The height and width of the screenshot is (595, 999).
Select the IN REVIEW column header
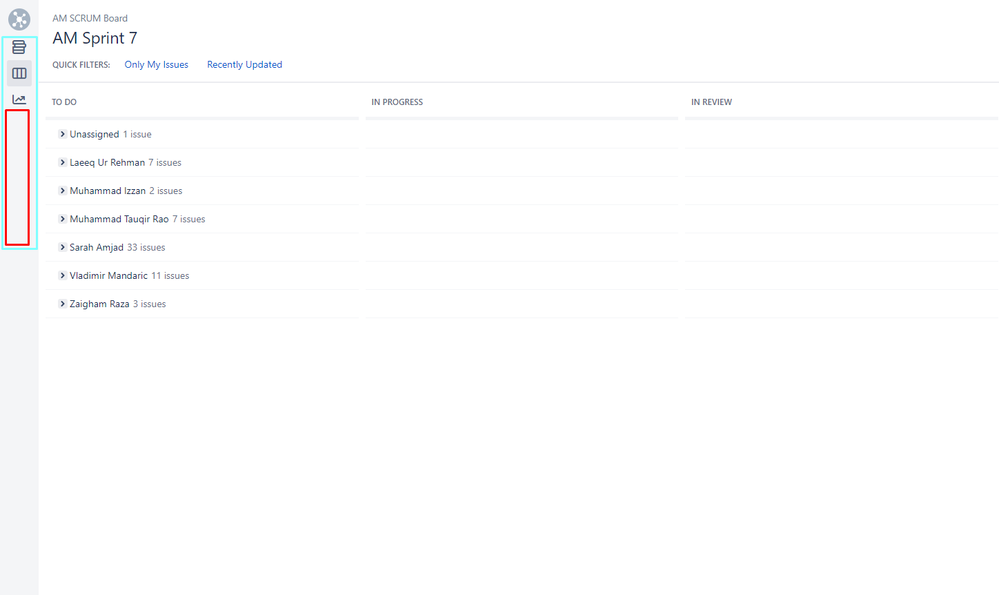coord(711,101)
